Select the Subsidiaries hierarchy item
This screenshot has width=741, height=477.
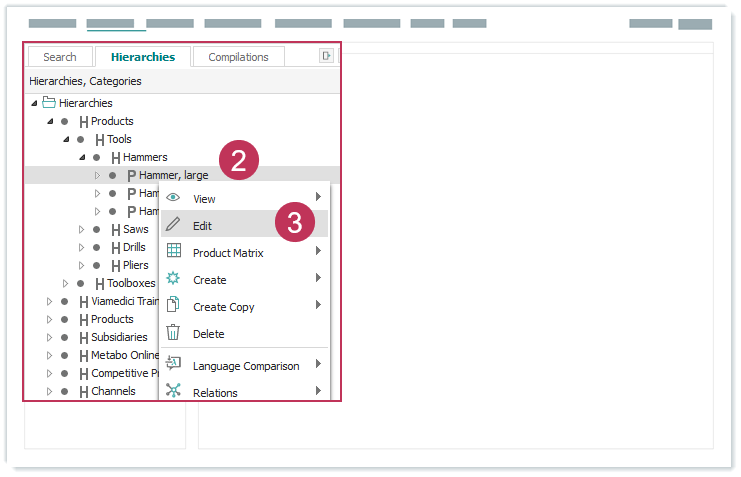[x=119, y=337]
